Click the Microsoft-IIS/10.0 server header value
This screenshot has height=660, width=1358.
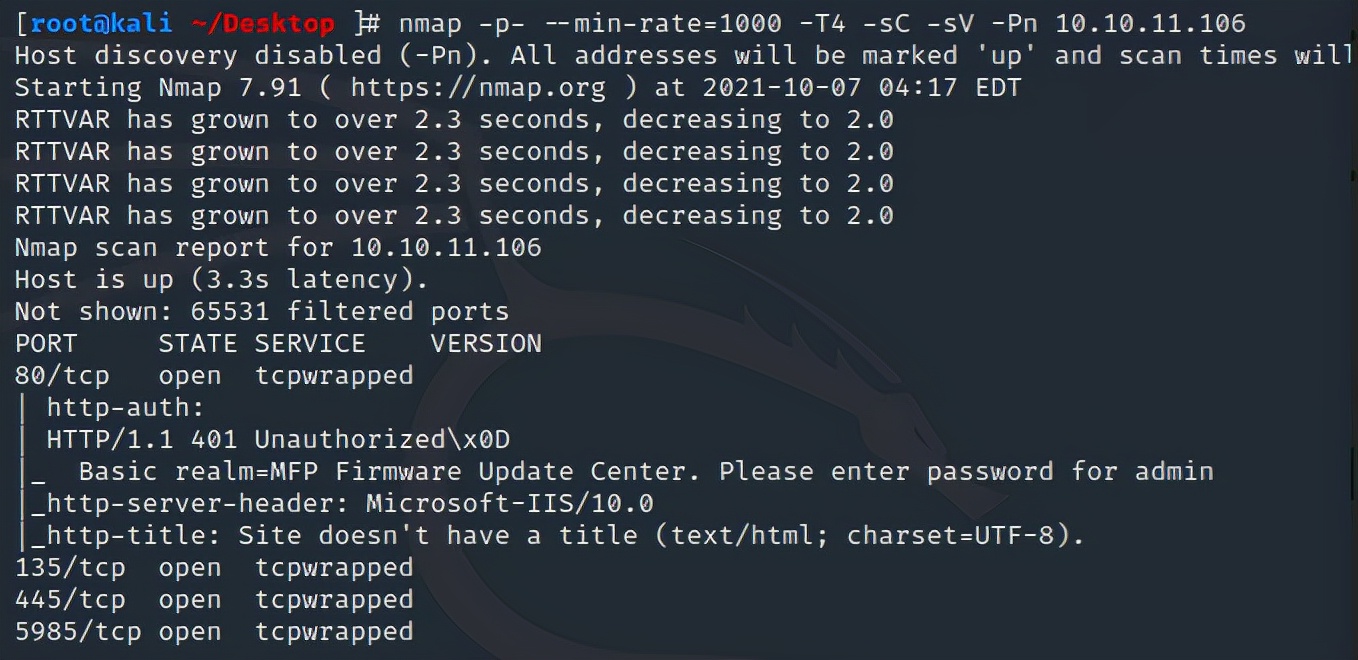point(510,503)
